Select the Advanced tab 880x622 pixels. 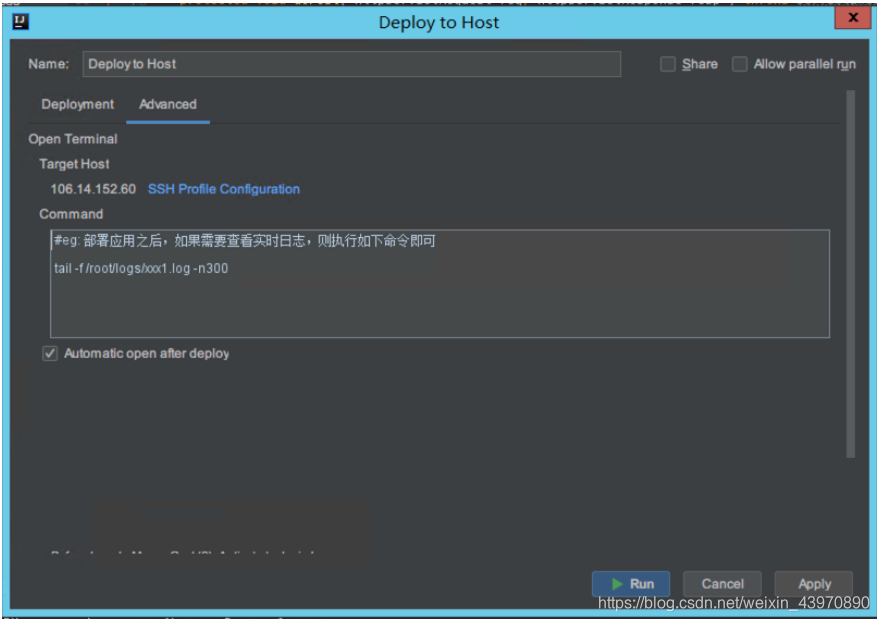(x=168, y=104)
